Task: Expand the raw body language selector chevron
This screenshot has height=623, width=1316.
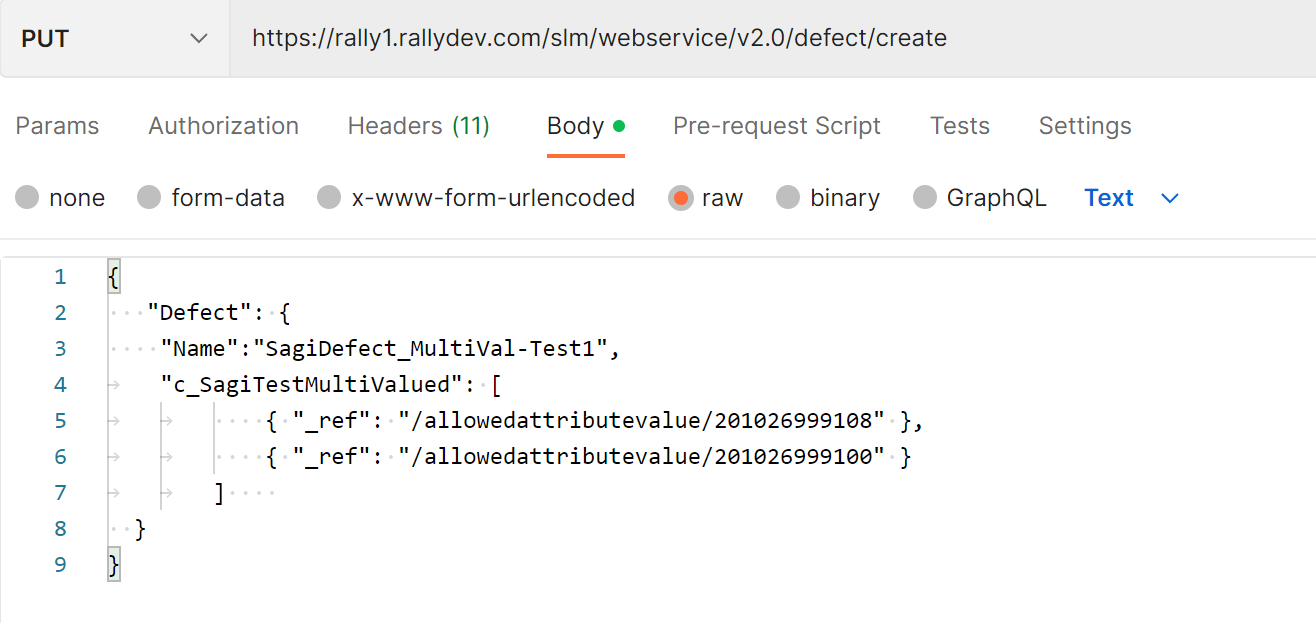Action: click(x=1169, y=199)
